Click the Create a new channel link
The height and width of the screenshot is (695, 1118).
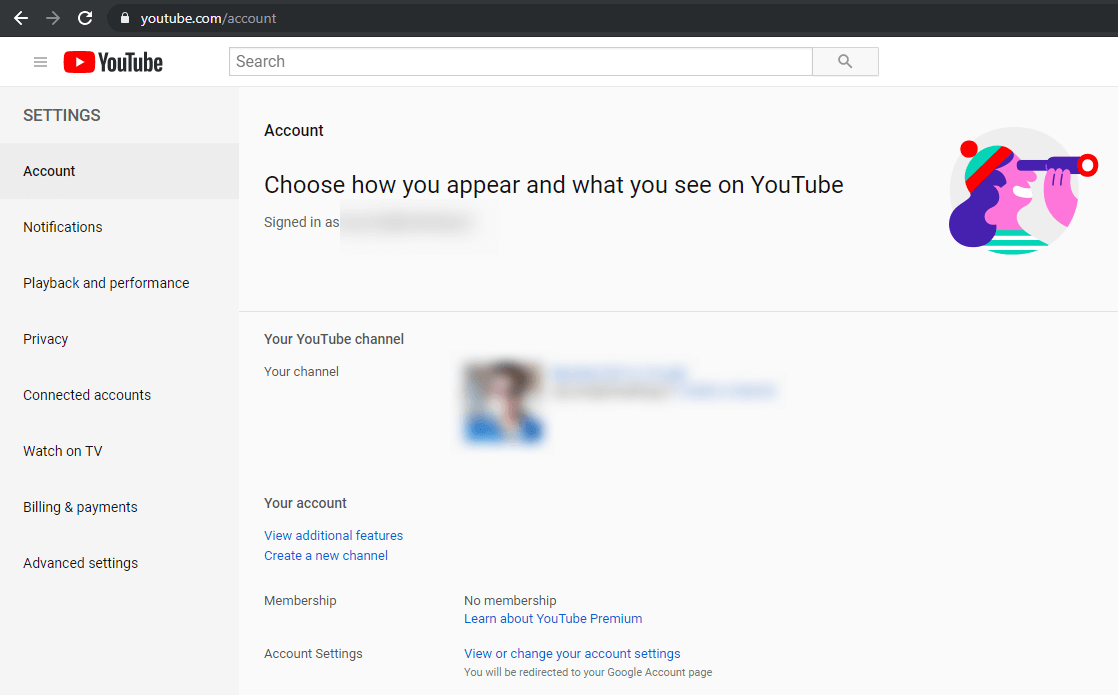point(326,555)
